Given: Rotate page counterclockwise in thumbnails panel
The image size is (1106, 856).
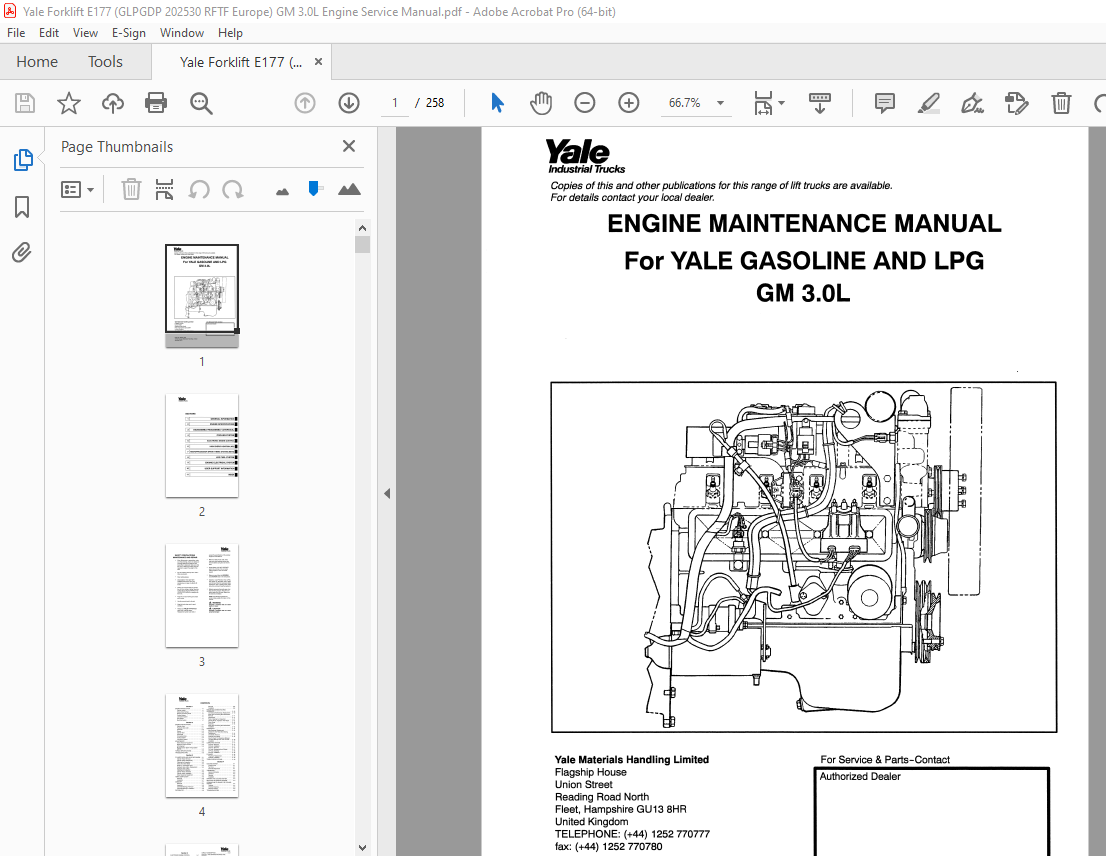Looking at the screenshot, I should coord(199,190).
